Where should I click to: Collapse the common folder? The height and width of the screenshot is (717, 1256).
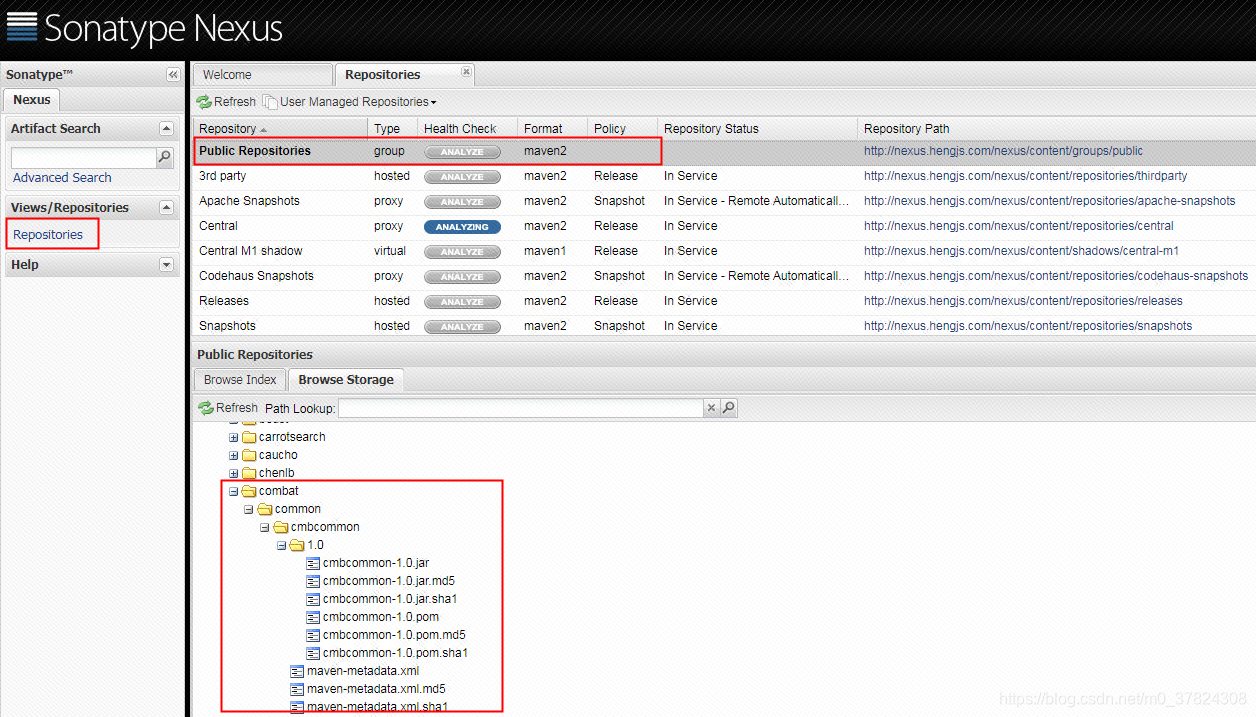click(x=249, y=509)
